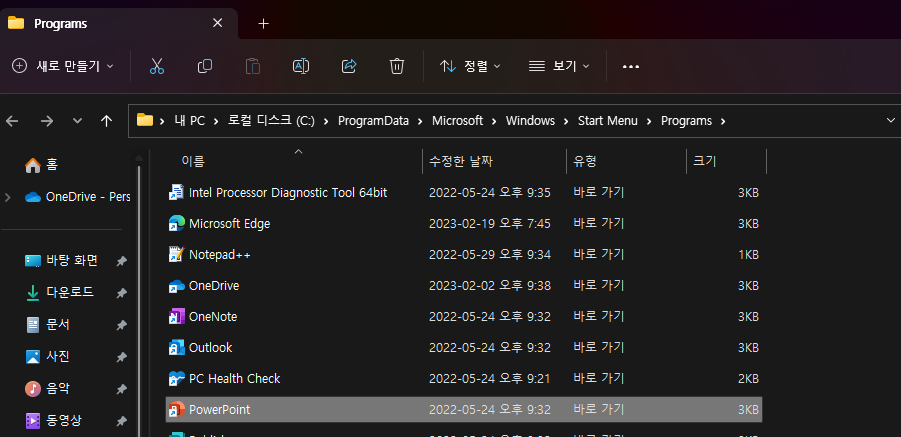Open recent locations dropdown arrow
Screen dimensions: 901x437
tap(77, 121)
